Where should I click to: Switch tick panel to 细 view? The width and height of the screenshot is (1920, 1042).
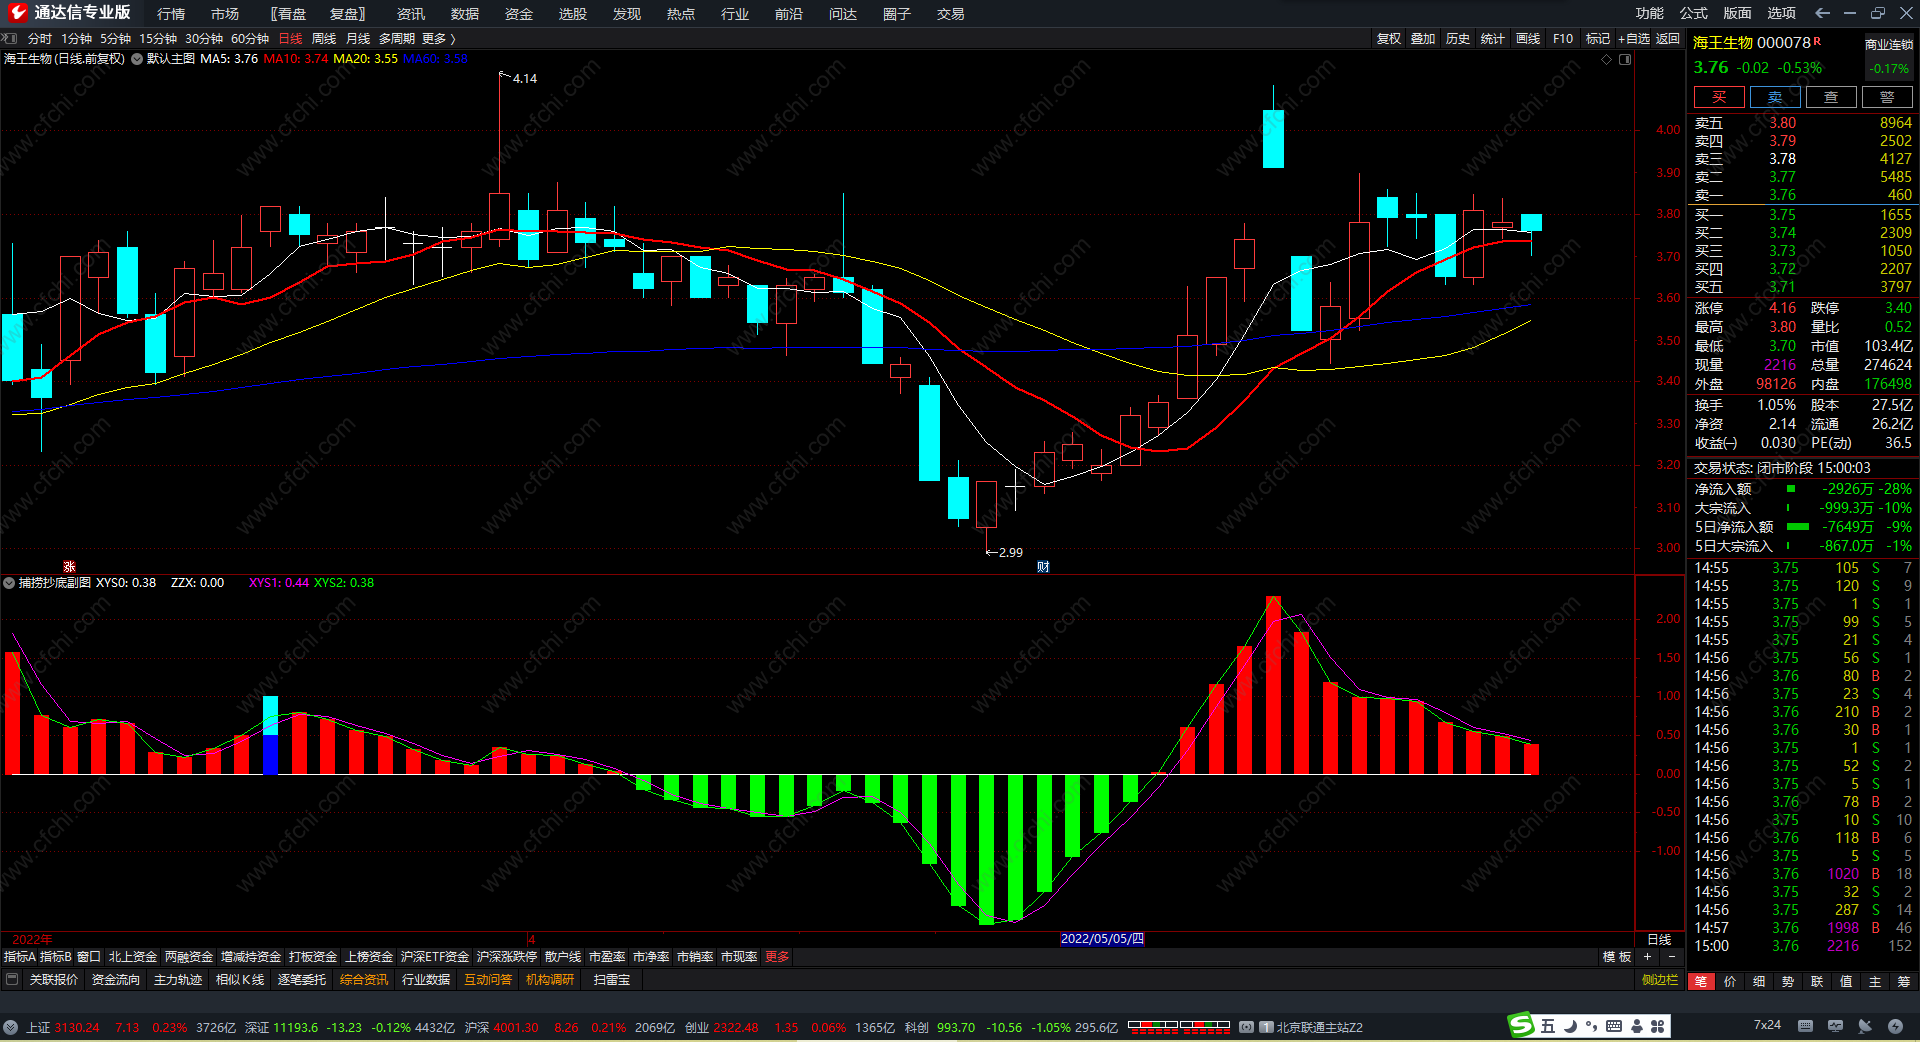click(1759, 981)
